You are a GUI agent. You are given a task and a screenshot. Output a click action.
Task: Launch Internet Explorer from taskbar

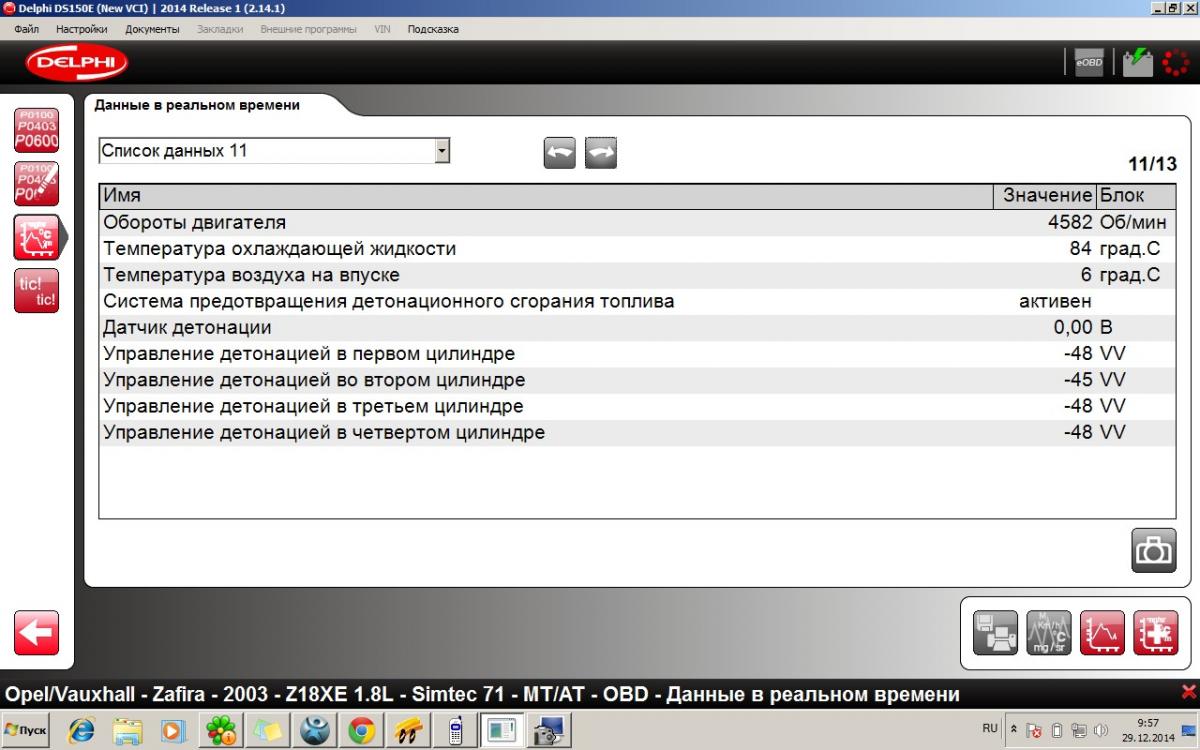(81, 731)
